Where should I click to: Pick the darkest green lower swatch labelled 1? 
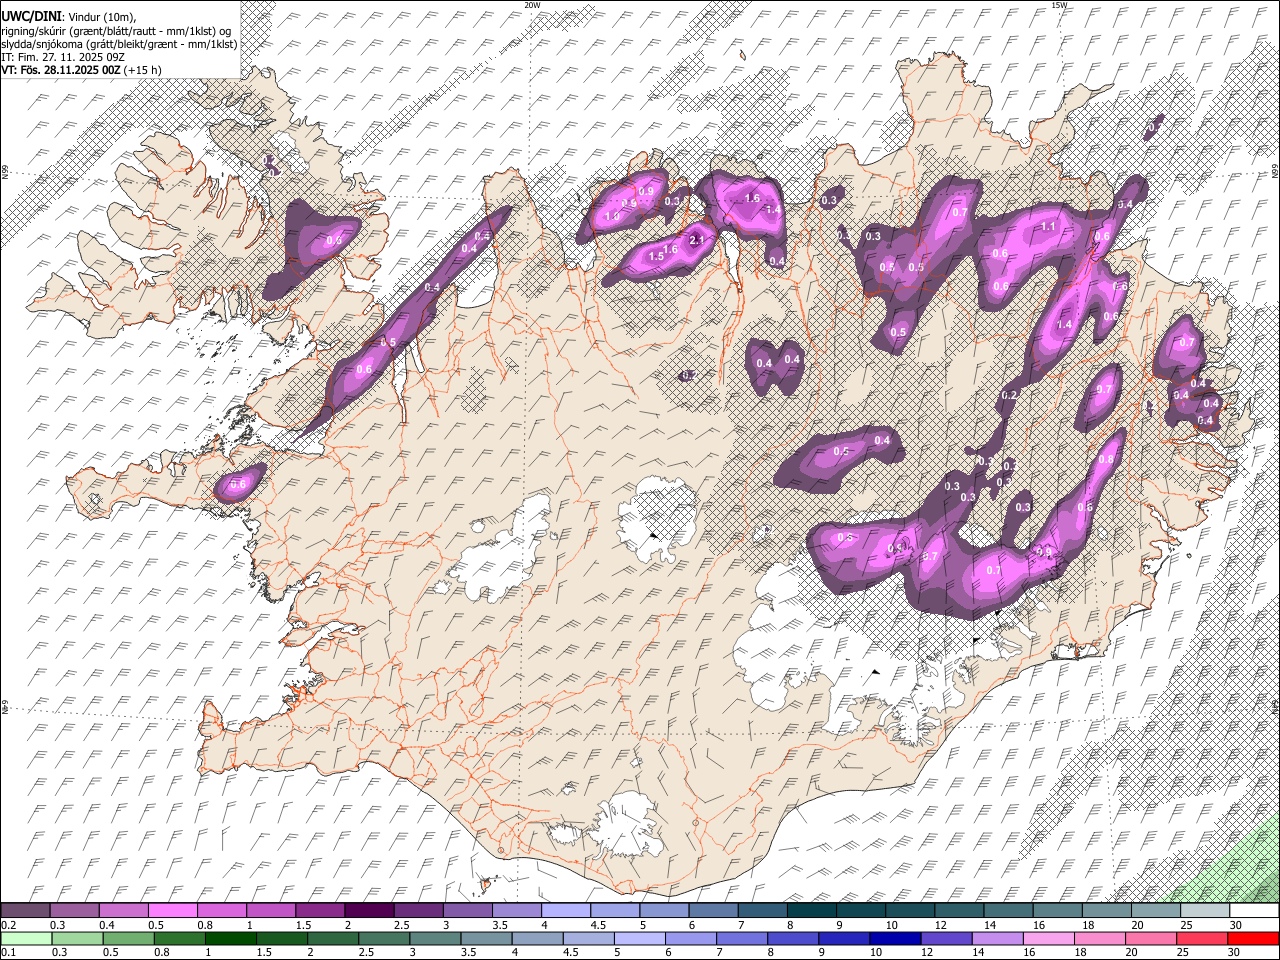[230, 939]
